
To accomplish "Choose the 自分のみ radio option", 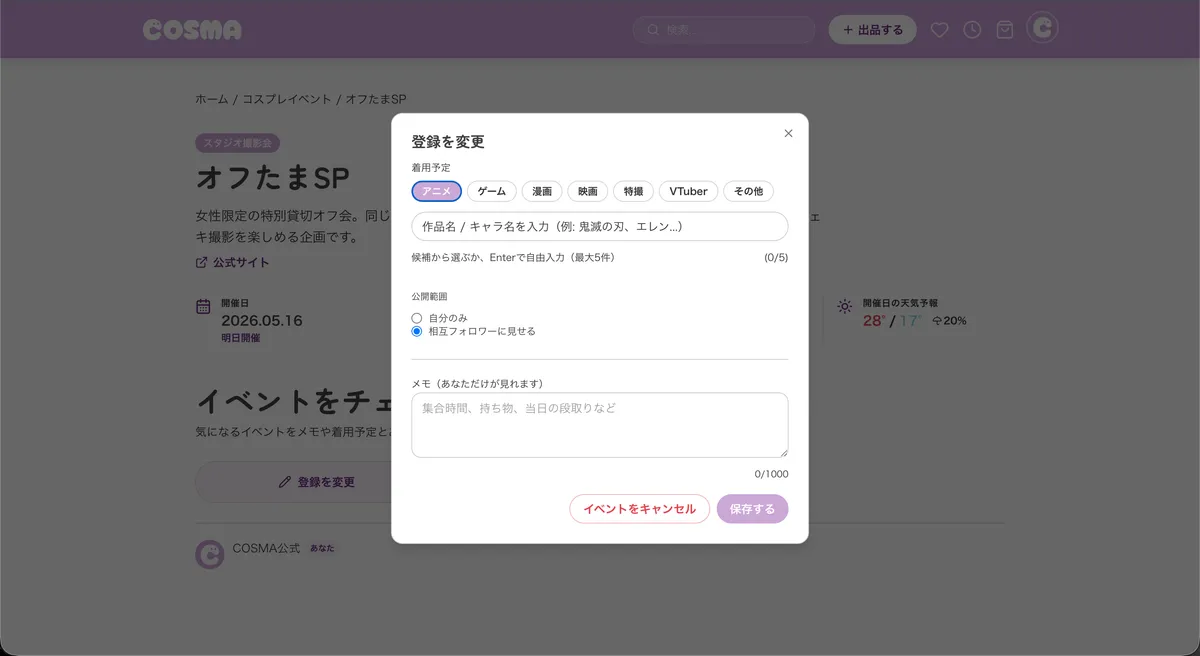I will (417, 318).
